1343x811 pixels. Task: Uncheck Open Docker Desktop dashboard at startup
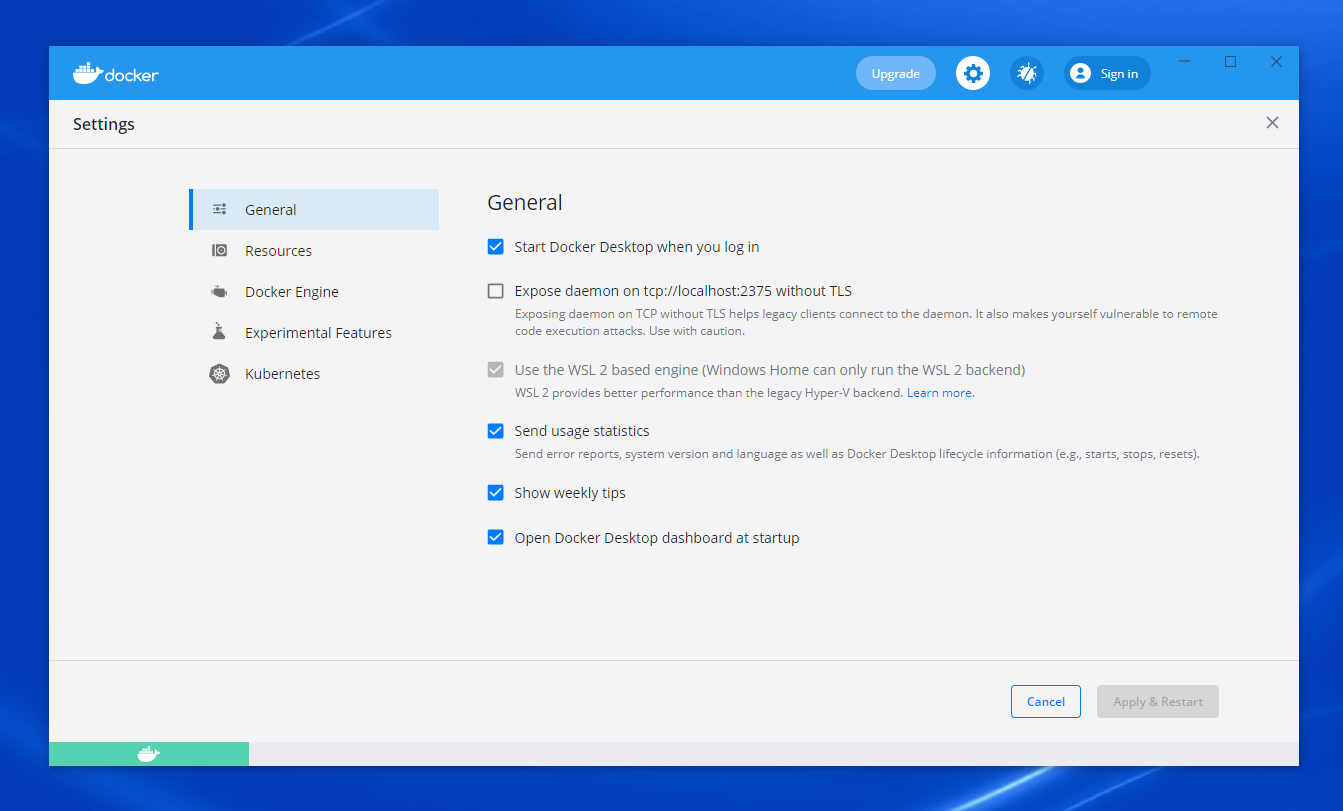[x=495, y=537]
